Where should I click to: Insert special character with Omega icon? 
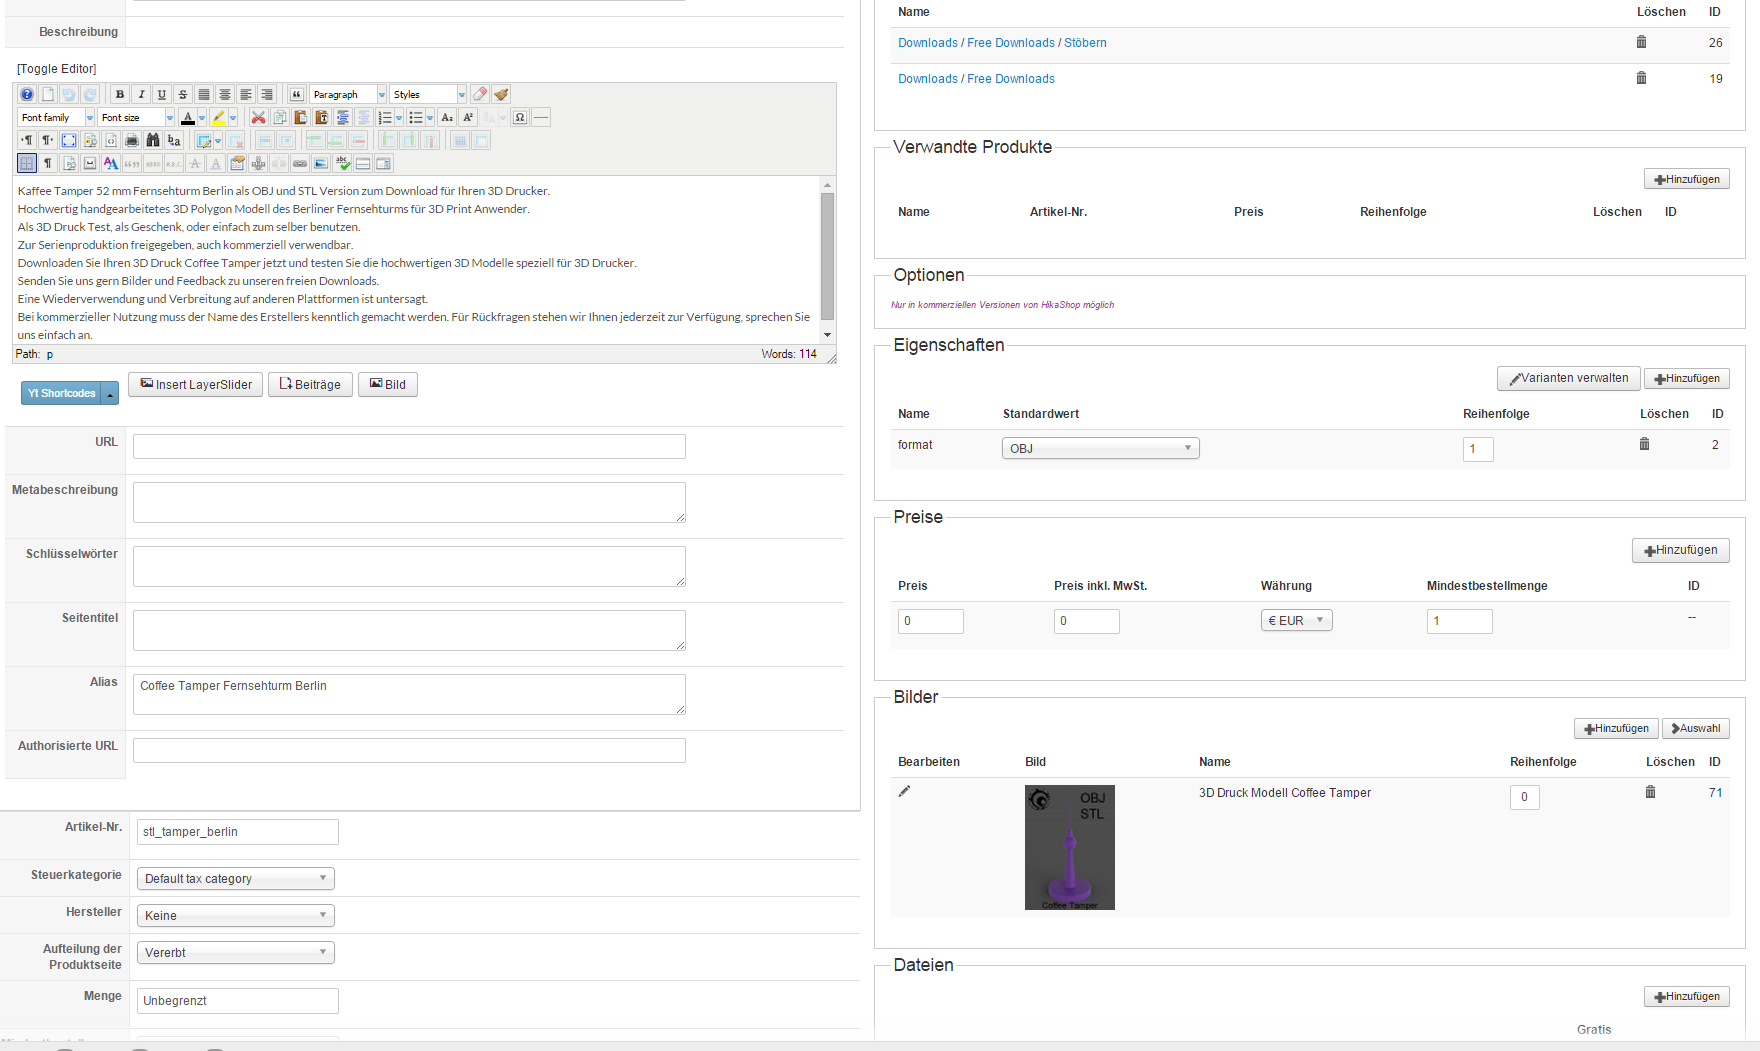(520, 117)
